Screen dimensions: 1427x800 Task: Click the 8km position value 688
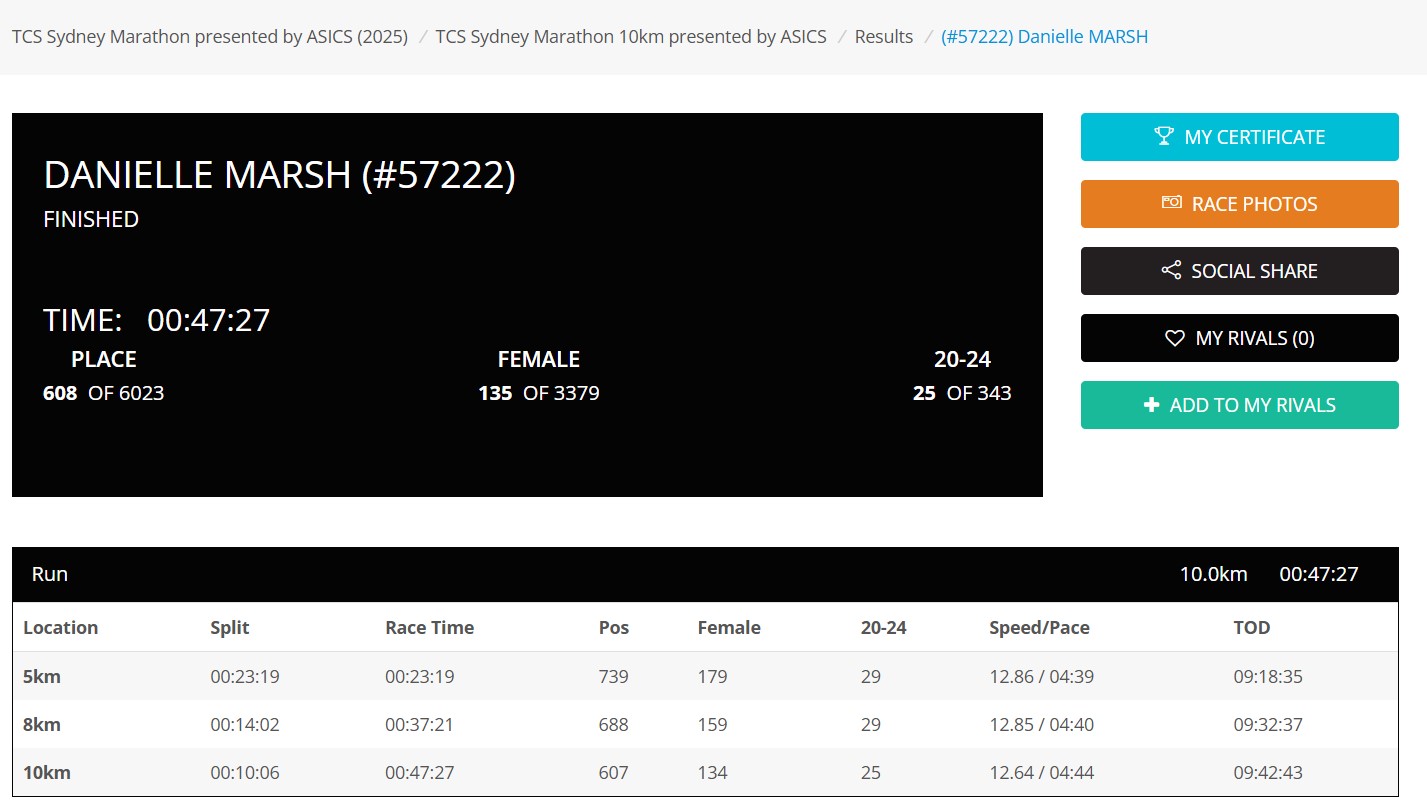coord(614,725)
